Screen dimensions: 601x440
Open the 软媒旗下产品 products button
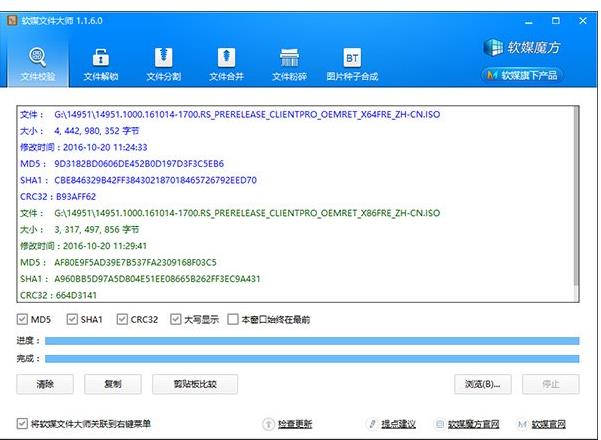[x=522, y=75]
